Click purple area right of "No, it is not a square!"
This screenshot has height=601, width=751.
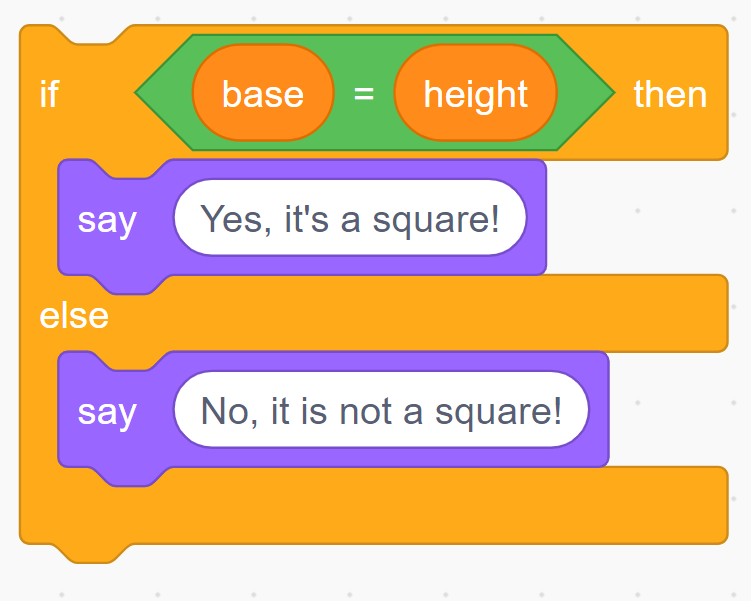[598, 410]
